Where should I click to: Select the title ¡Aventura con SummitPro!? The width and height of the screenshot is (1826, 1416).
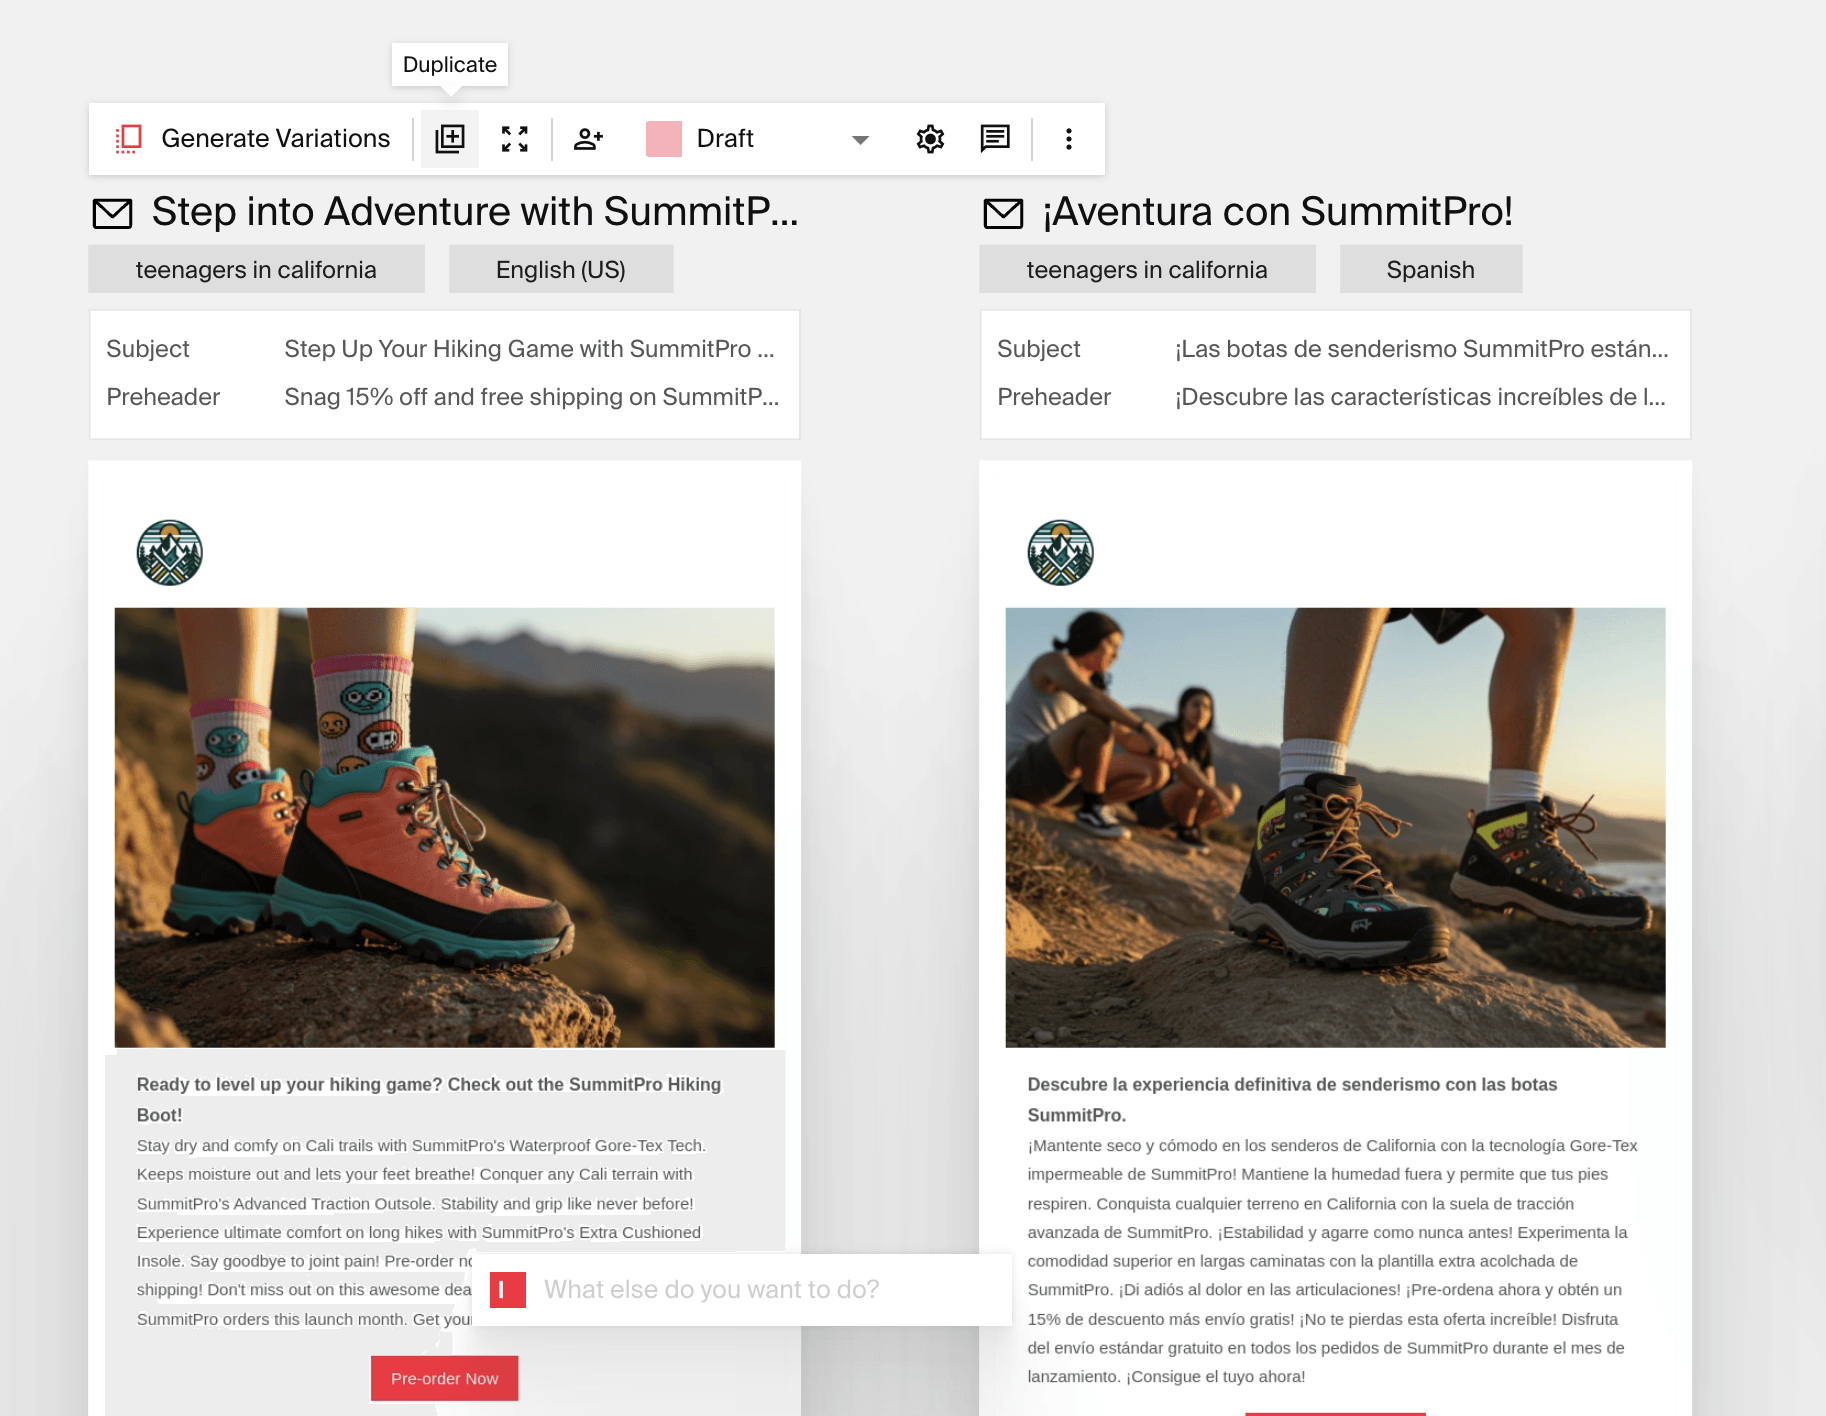pos(1277,211)
